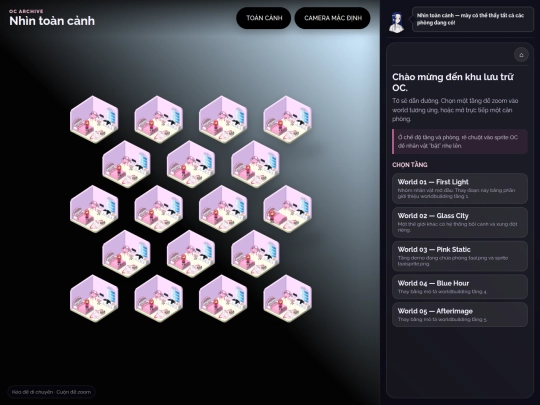Open the first room in the top row
This screenshot has height=405, width=540.
[94, 120]
